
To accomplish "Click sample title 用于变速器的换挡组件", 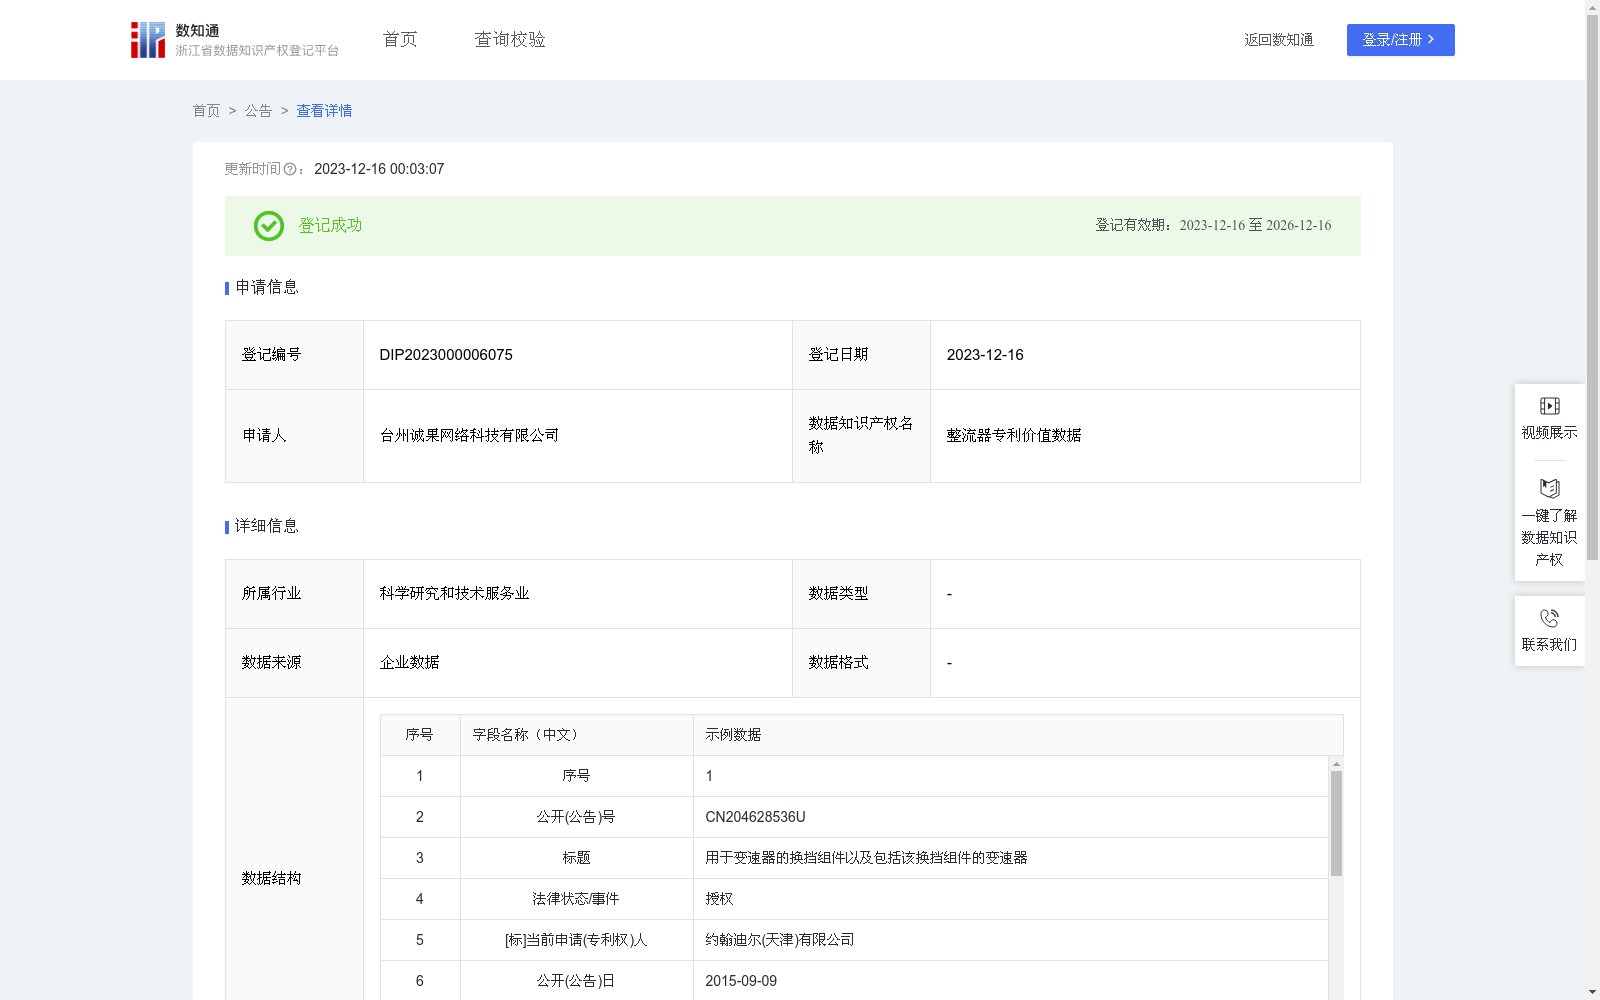I will (866, 858).
